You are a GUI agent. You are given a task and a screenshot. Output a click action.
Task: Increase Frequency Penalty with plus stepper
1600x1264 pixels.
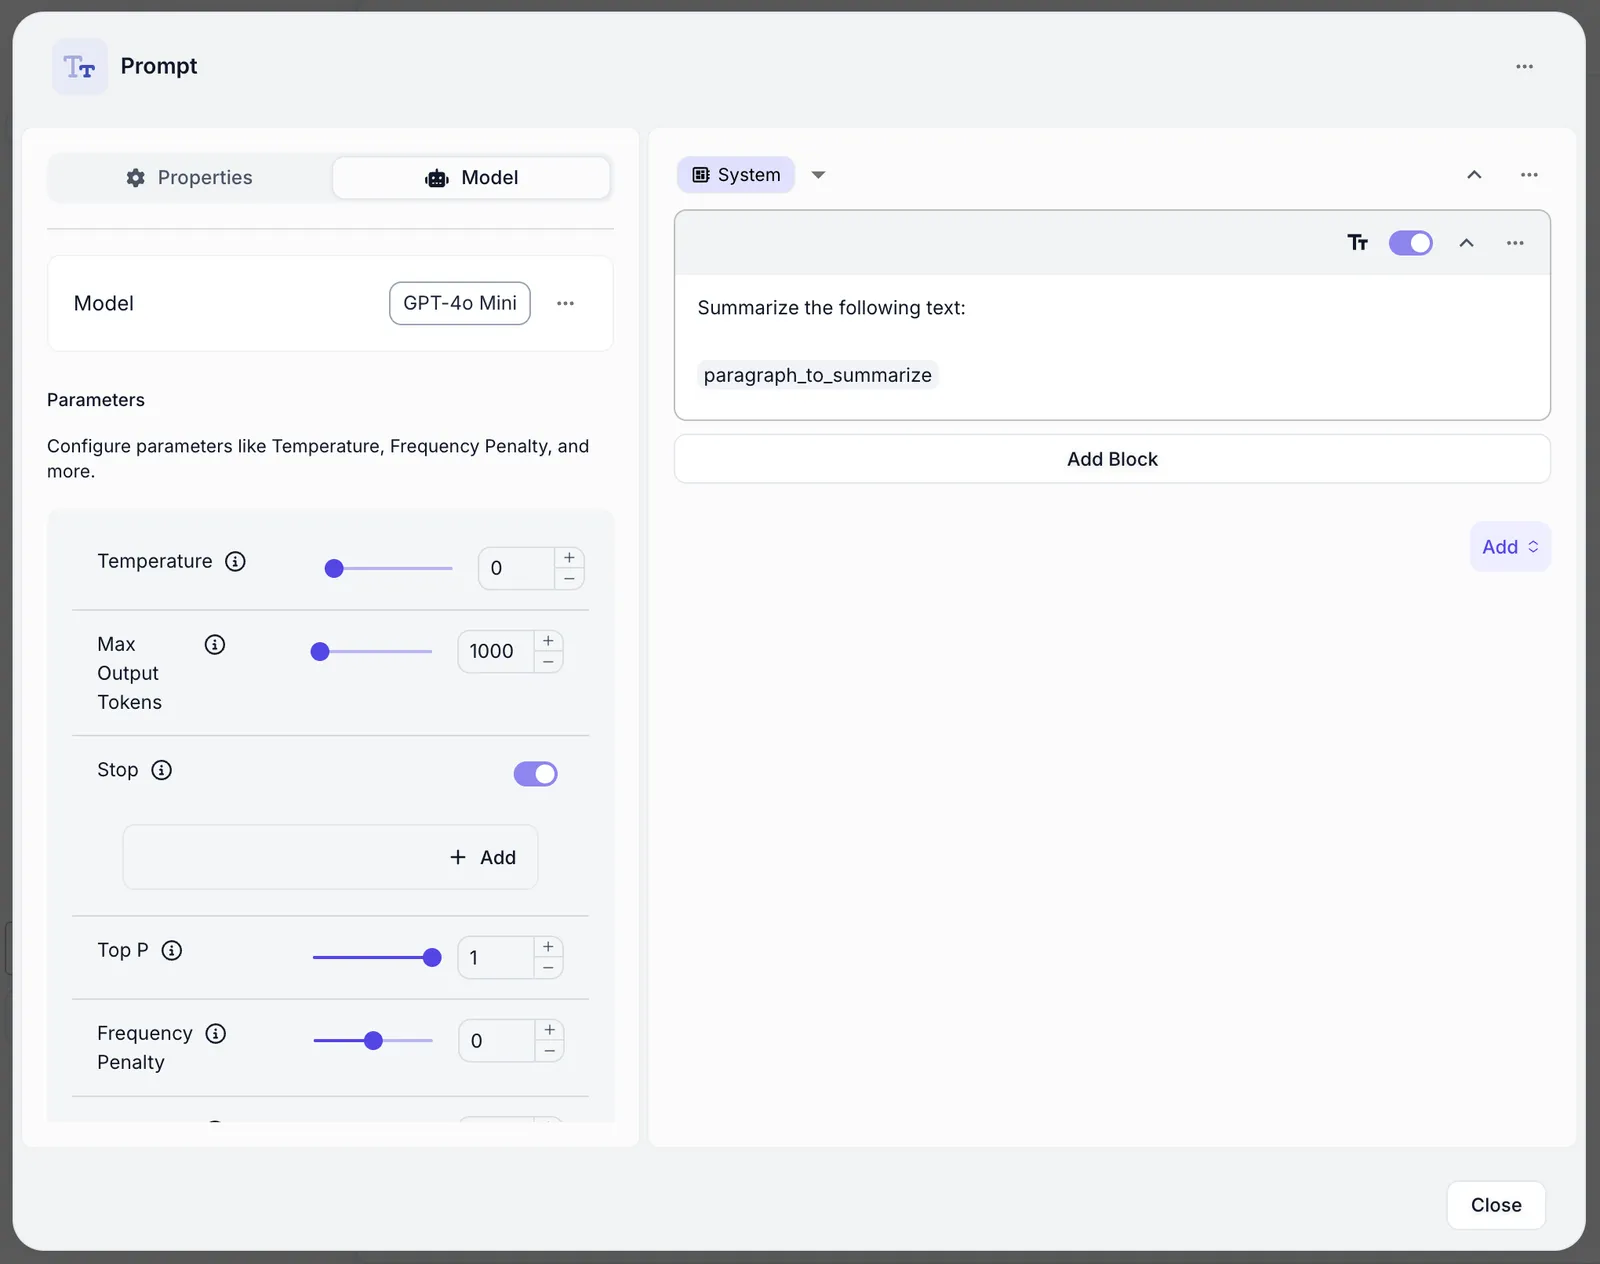(x=549, y=1030)
